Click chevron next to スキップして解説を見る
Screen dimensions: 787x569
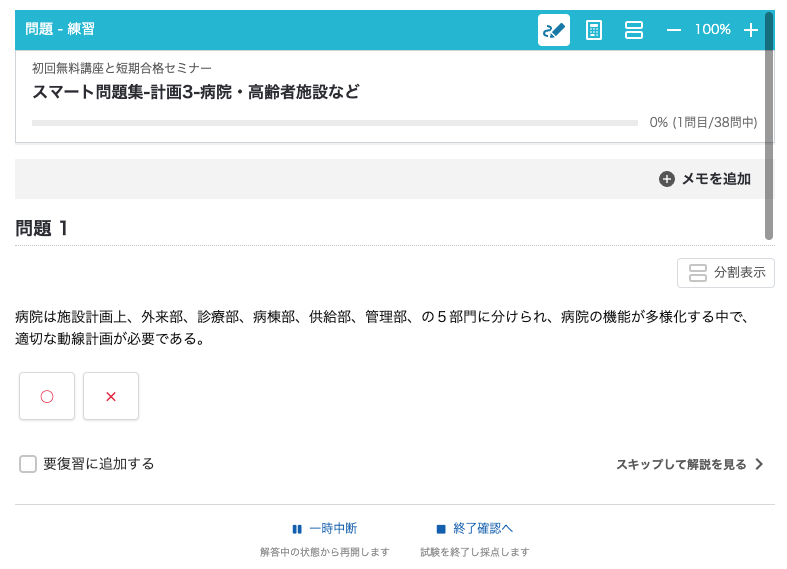[x=759, y=464]
